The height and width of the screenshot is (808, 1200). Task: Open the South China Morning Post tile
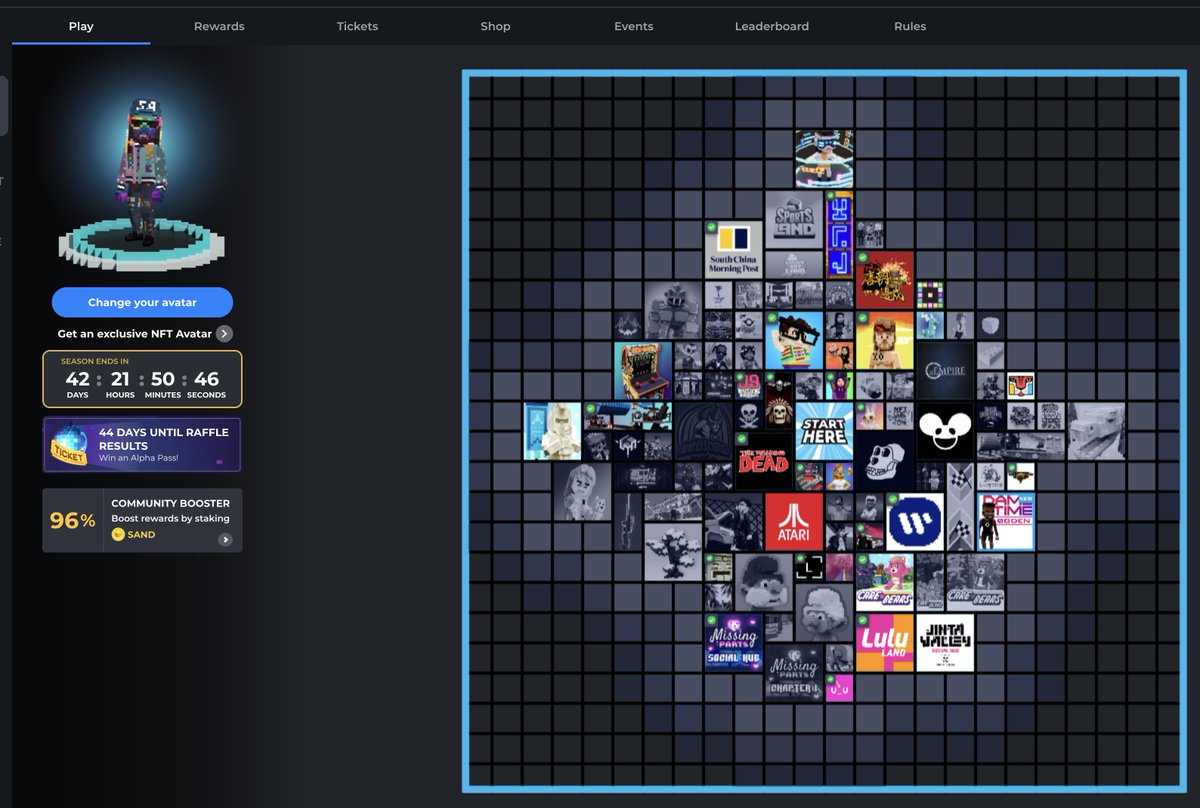tap(734, 250)
